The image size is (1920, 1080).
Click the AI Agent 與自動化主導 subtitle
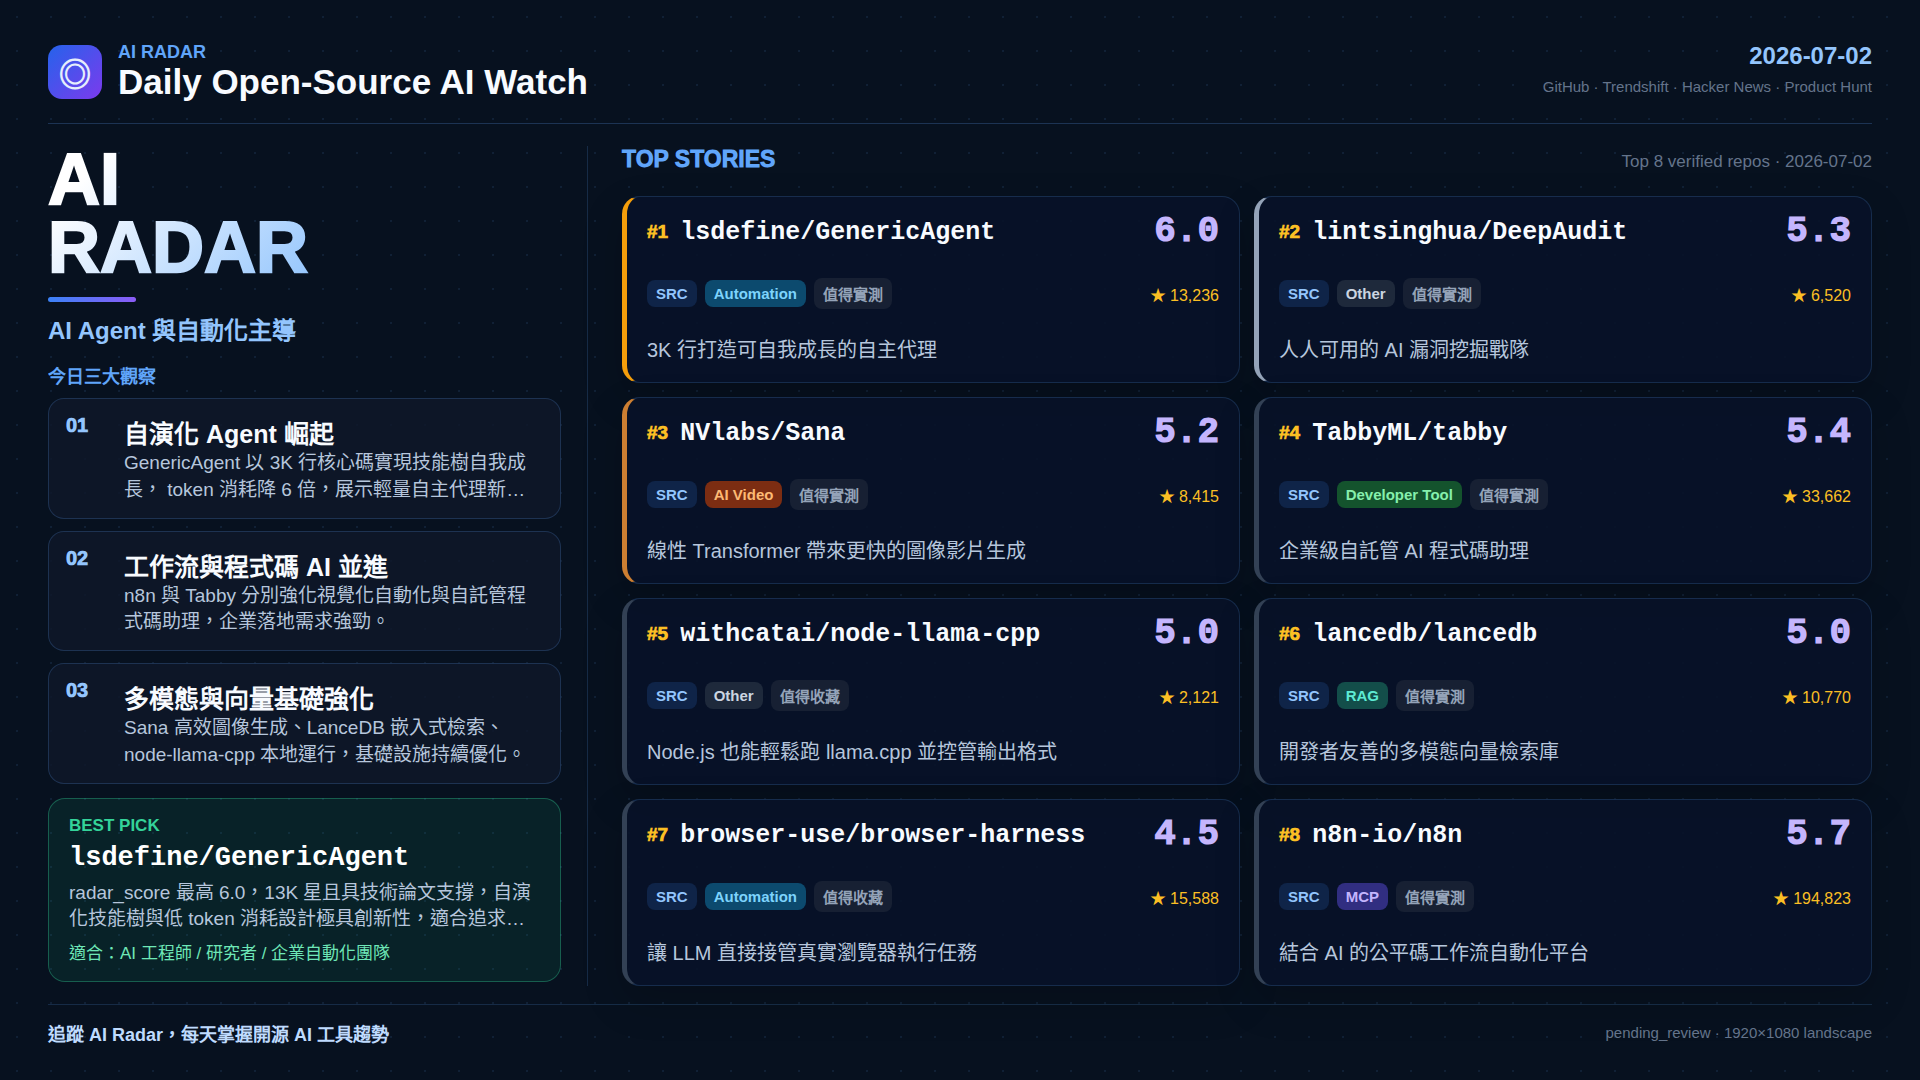(172, 331)
